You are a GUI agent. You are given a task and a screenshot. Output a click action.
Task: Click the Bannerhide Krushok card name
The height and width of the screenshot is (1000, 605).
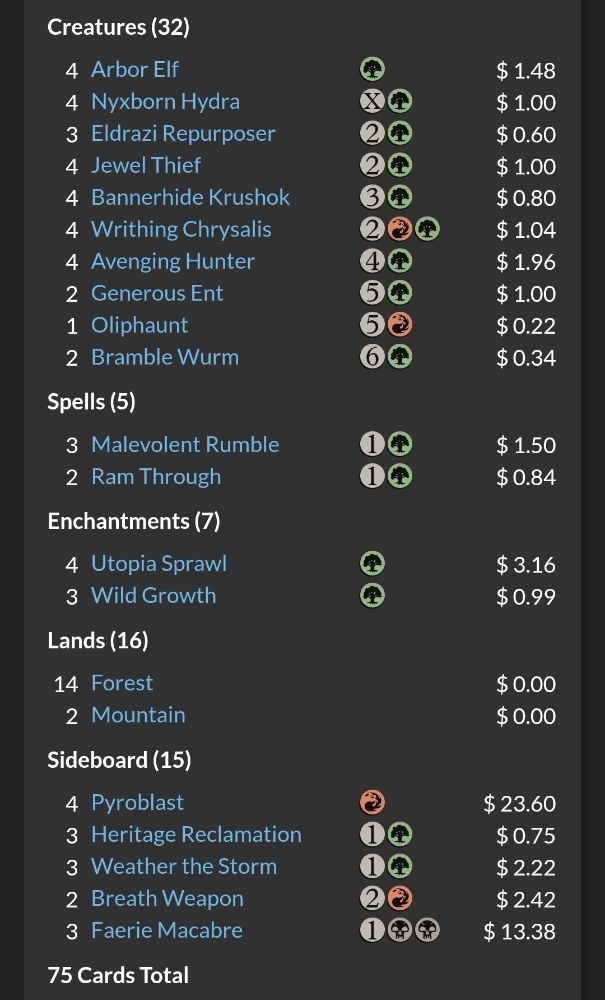click(190, 198)
